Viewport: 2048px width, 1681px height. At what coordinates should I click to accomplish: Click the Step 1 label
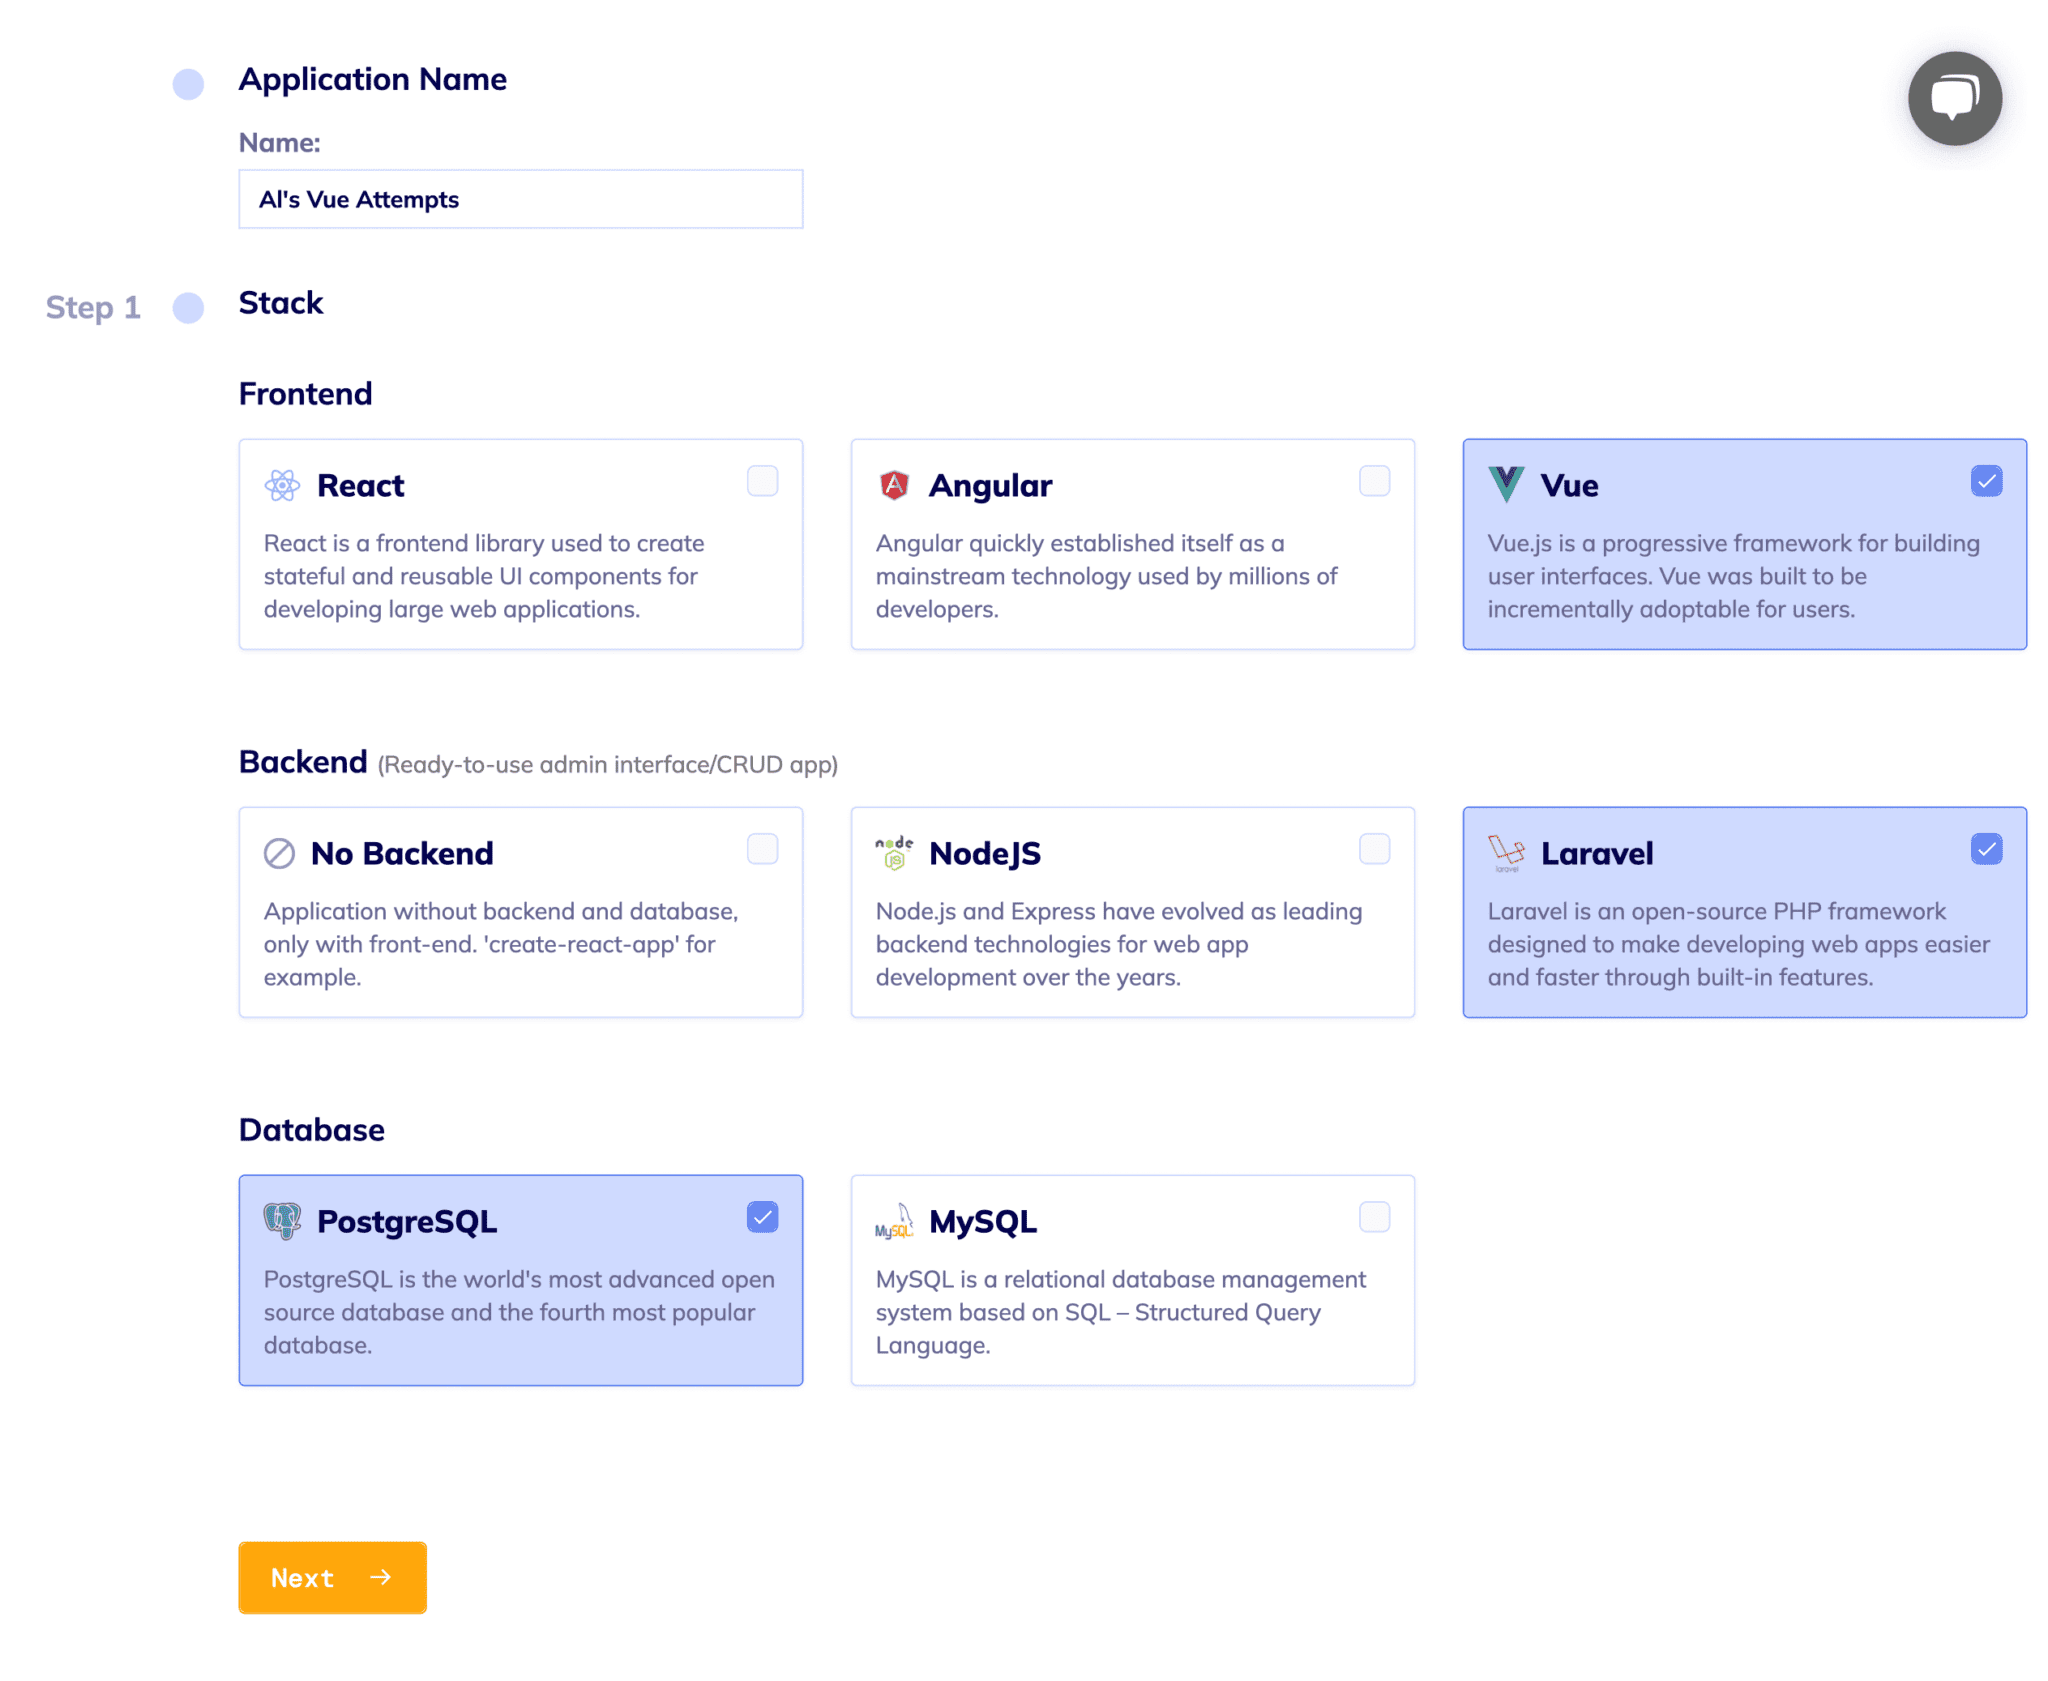tap(92, 308)
